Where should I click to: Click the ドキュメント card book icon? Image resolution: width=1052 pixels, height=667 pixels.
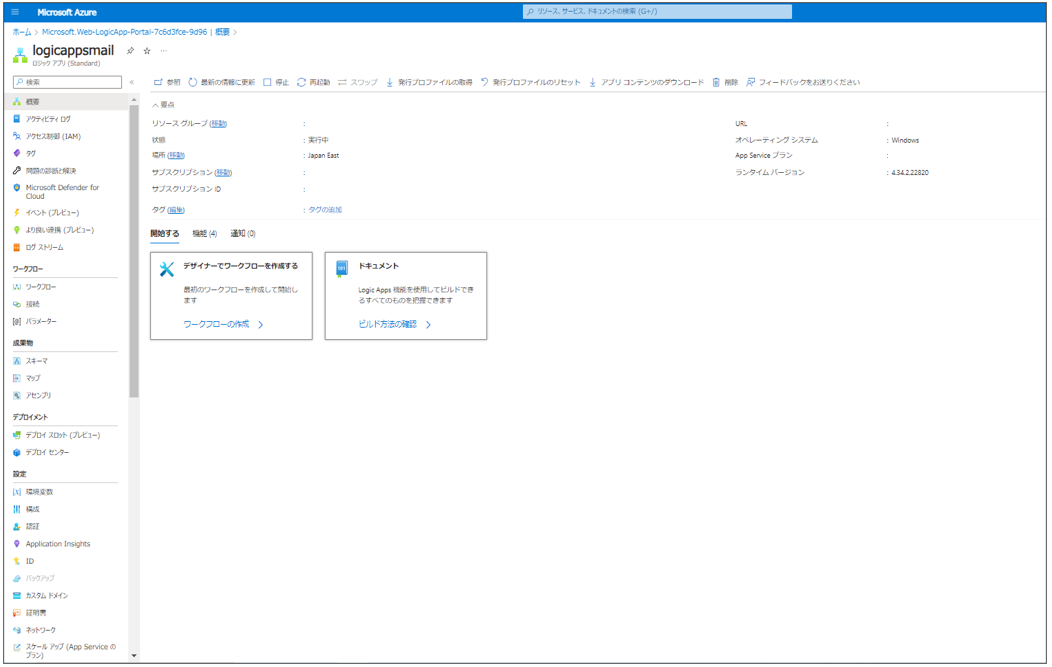pos(342,269)
